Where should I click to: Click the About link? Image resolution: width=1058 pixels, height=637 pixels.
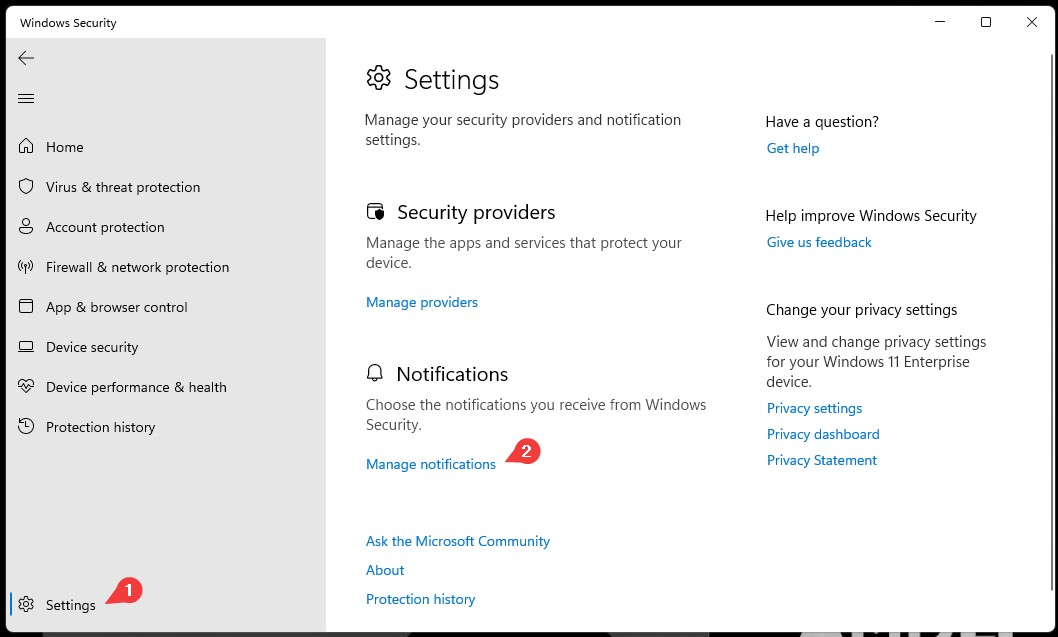(385, 570)
